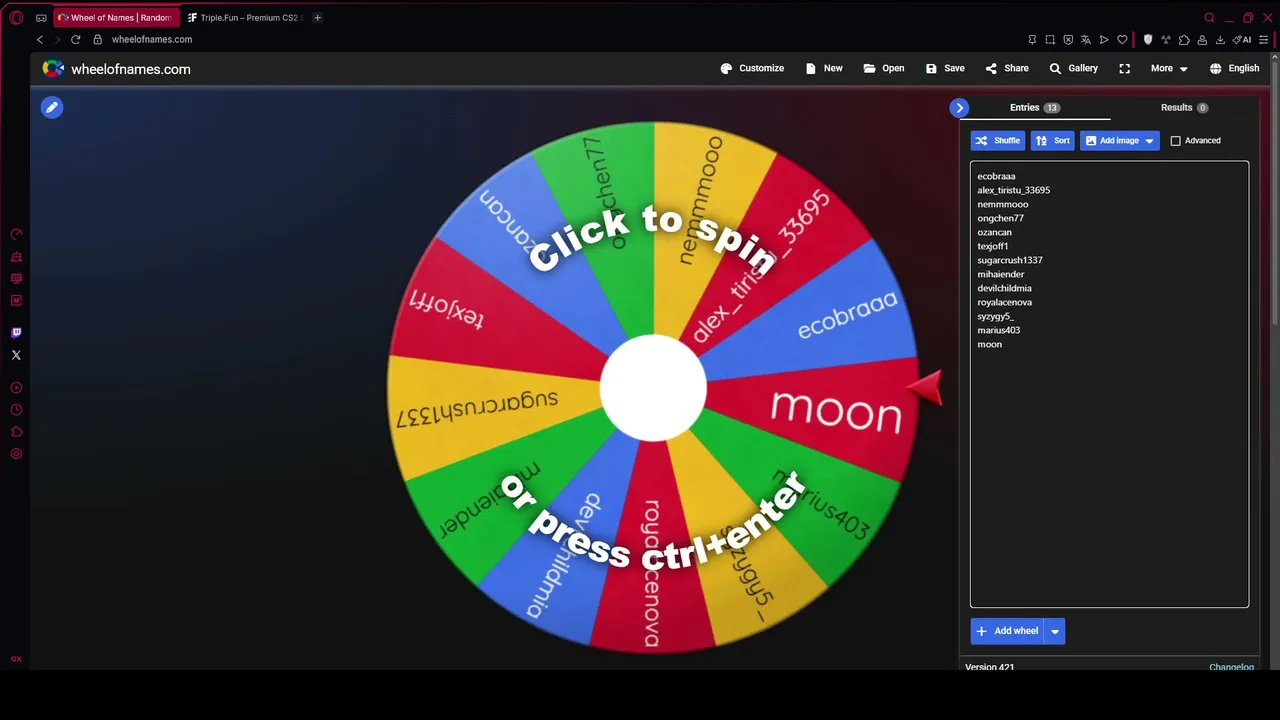The image size is (1280, 720).
Task: Expand the Add image dropdown arrow
Action: [1149, 140]
